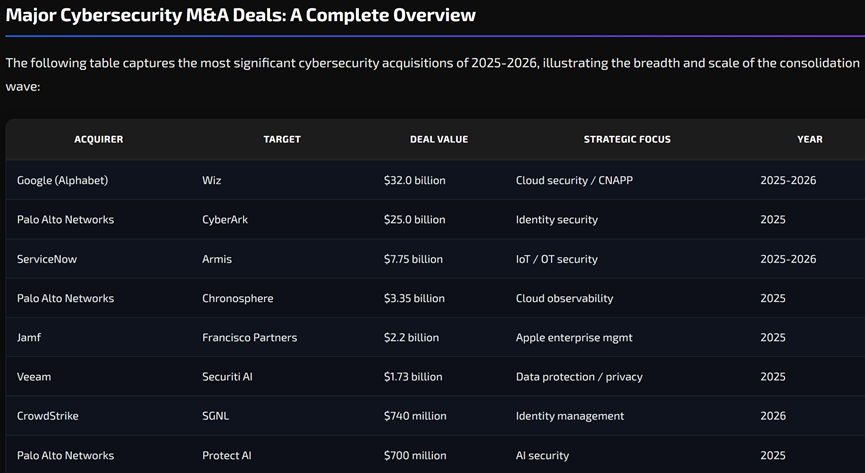Select the CrowdStrike acquirer cell
Image resolution: width=865 pixels, height=473 pixels.
[47, 416]
